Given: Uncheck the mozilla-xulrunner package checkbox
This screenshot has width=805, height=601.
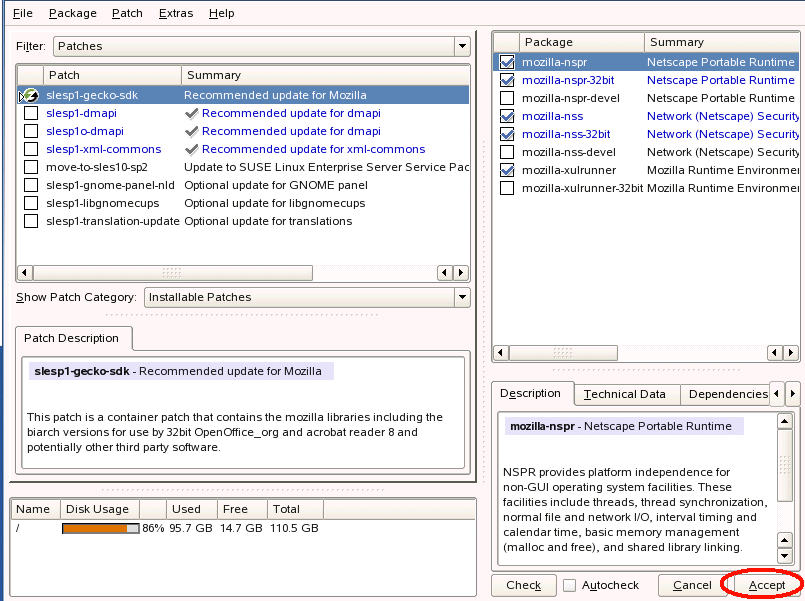Looking at the screenshot, I should [507, 170].
